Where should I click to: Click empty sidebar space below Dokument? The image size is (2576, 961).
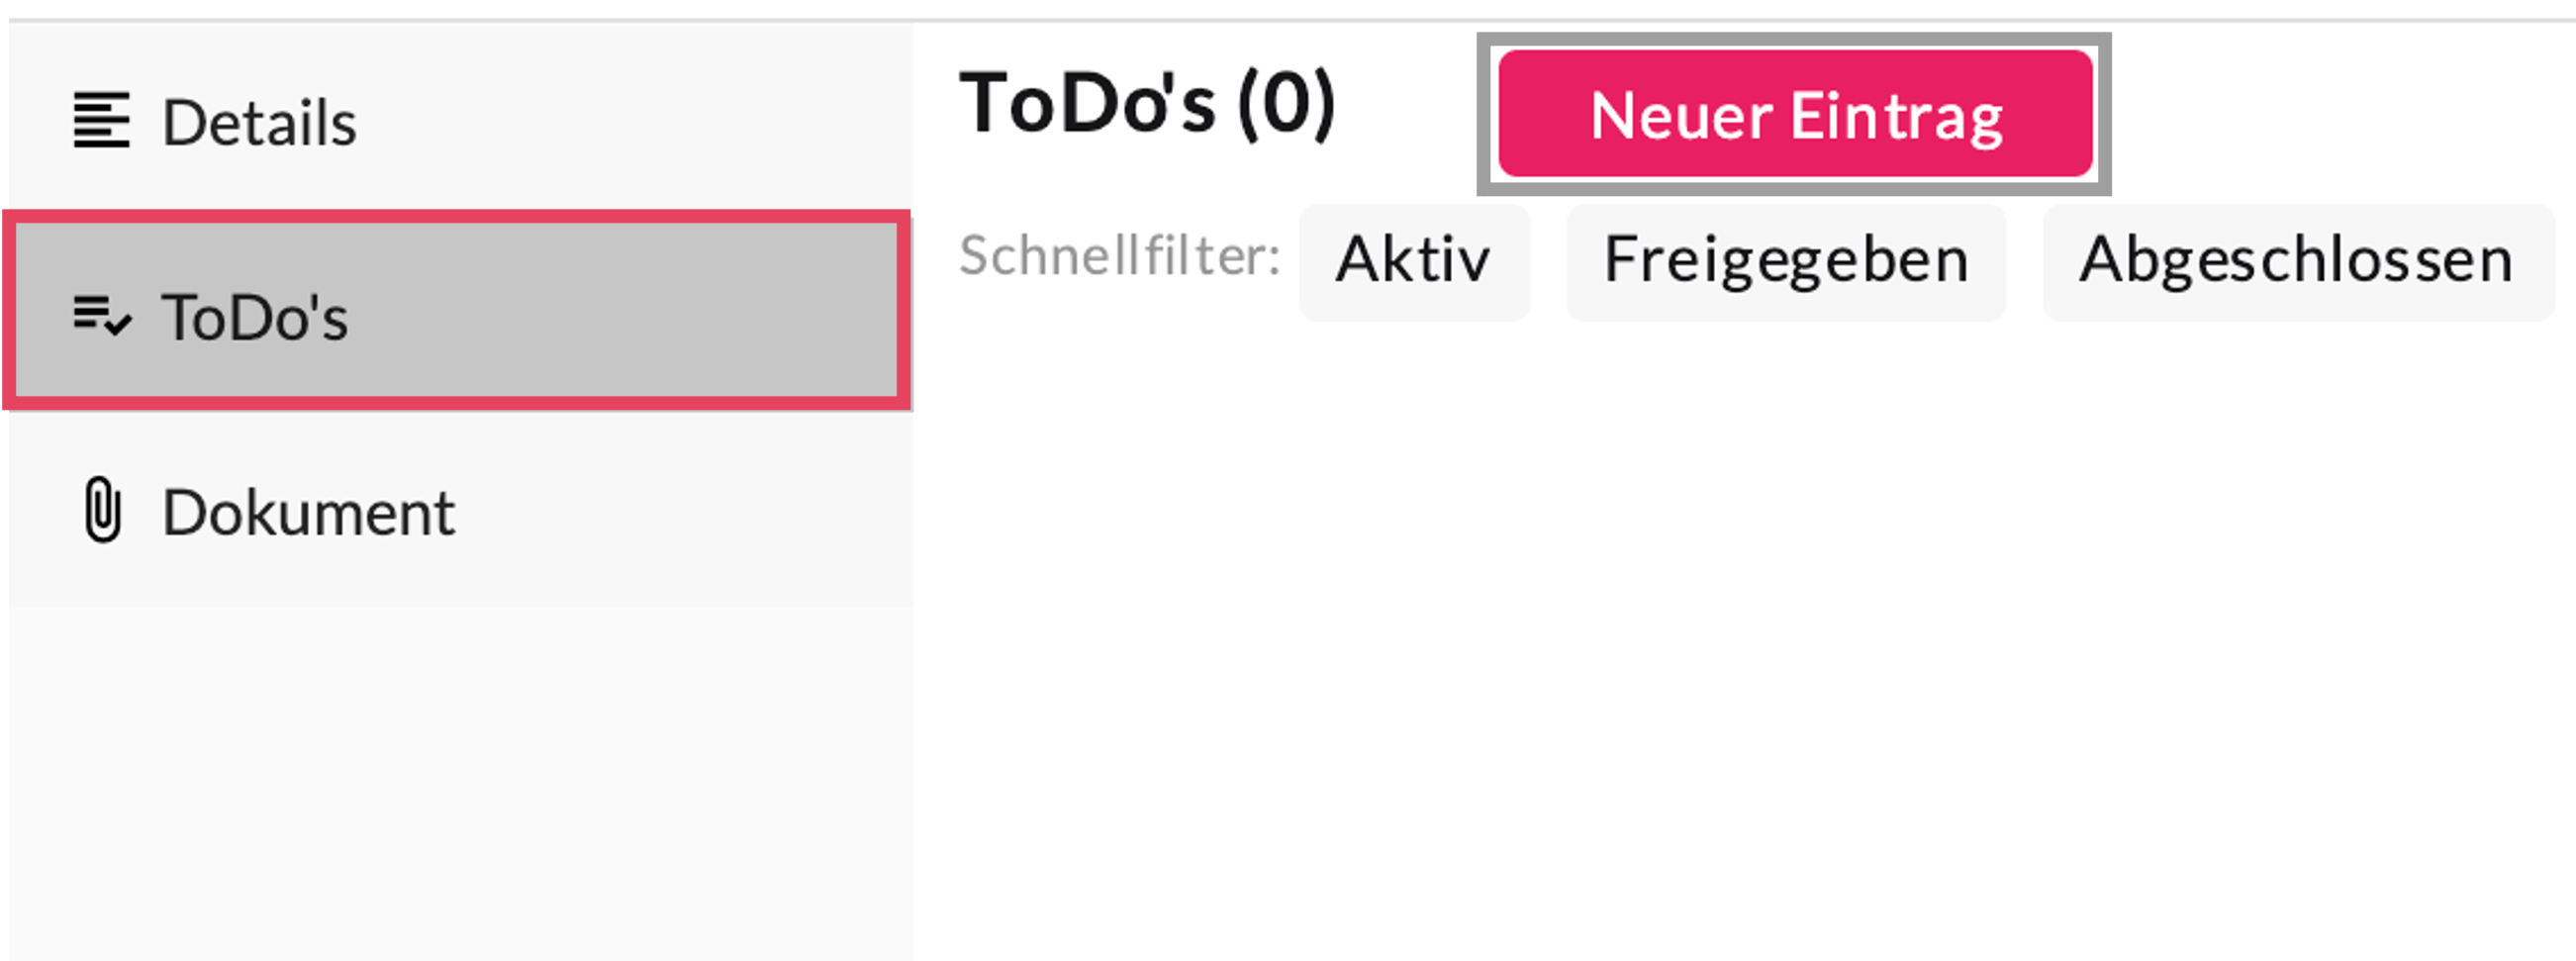point(460,780)
